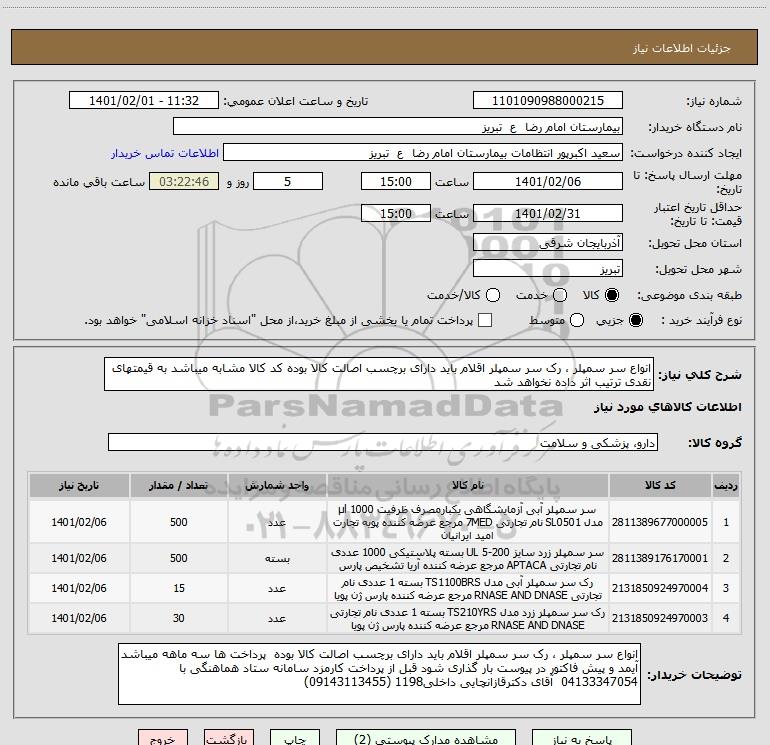
Task: Open the اطلاعات تماس خریدار link
Action: 165,153
